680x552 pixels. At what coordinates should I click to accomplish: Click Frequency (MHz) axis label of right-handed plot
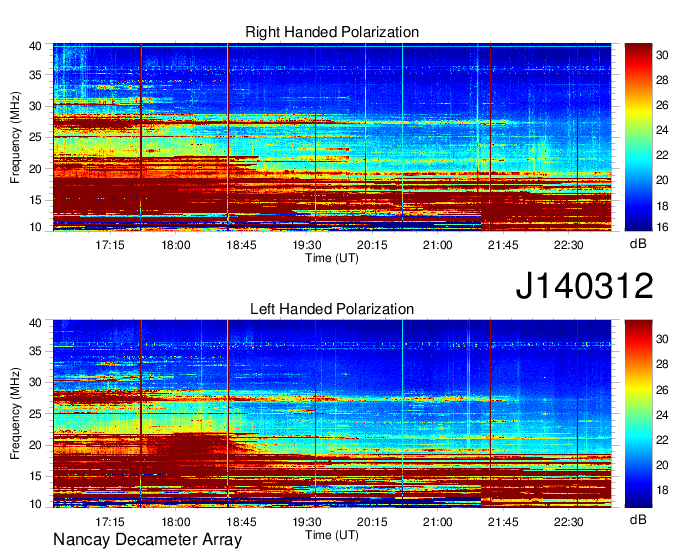(15, 137)
